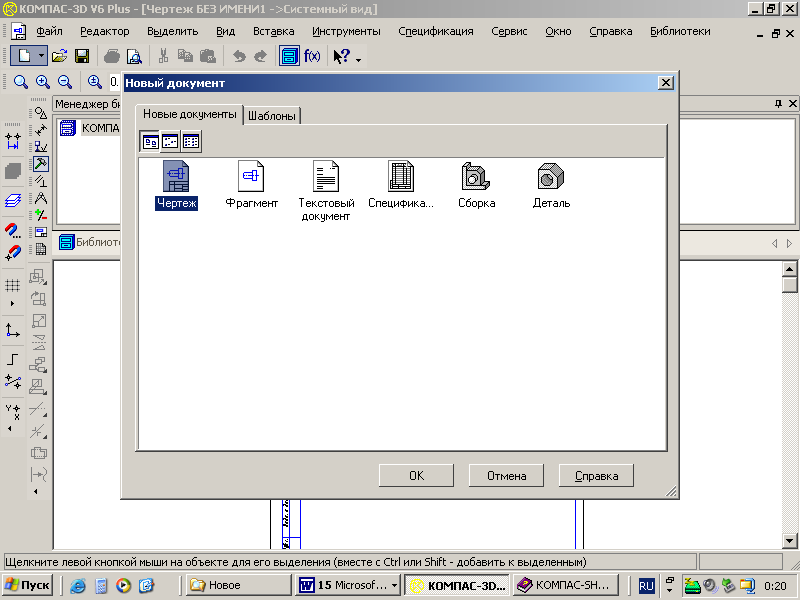Choose the Спецификация document icon
The image size is (800, 600).
[x=401, y=185]
